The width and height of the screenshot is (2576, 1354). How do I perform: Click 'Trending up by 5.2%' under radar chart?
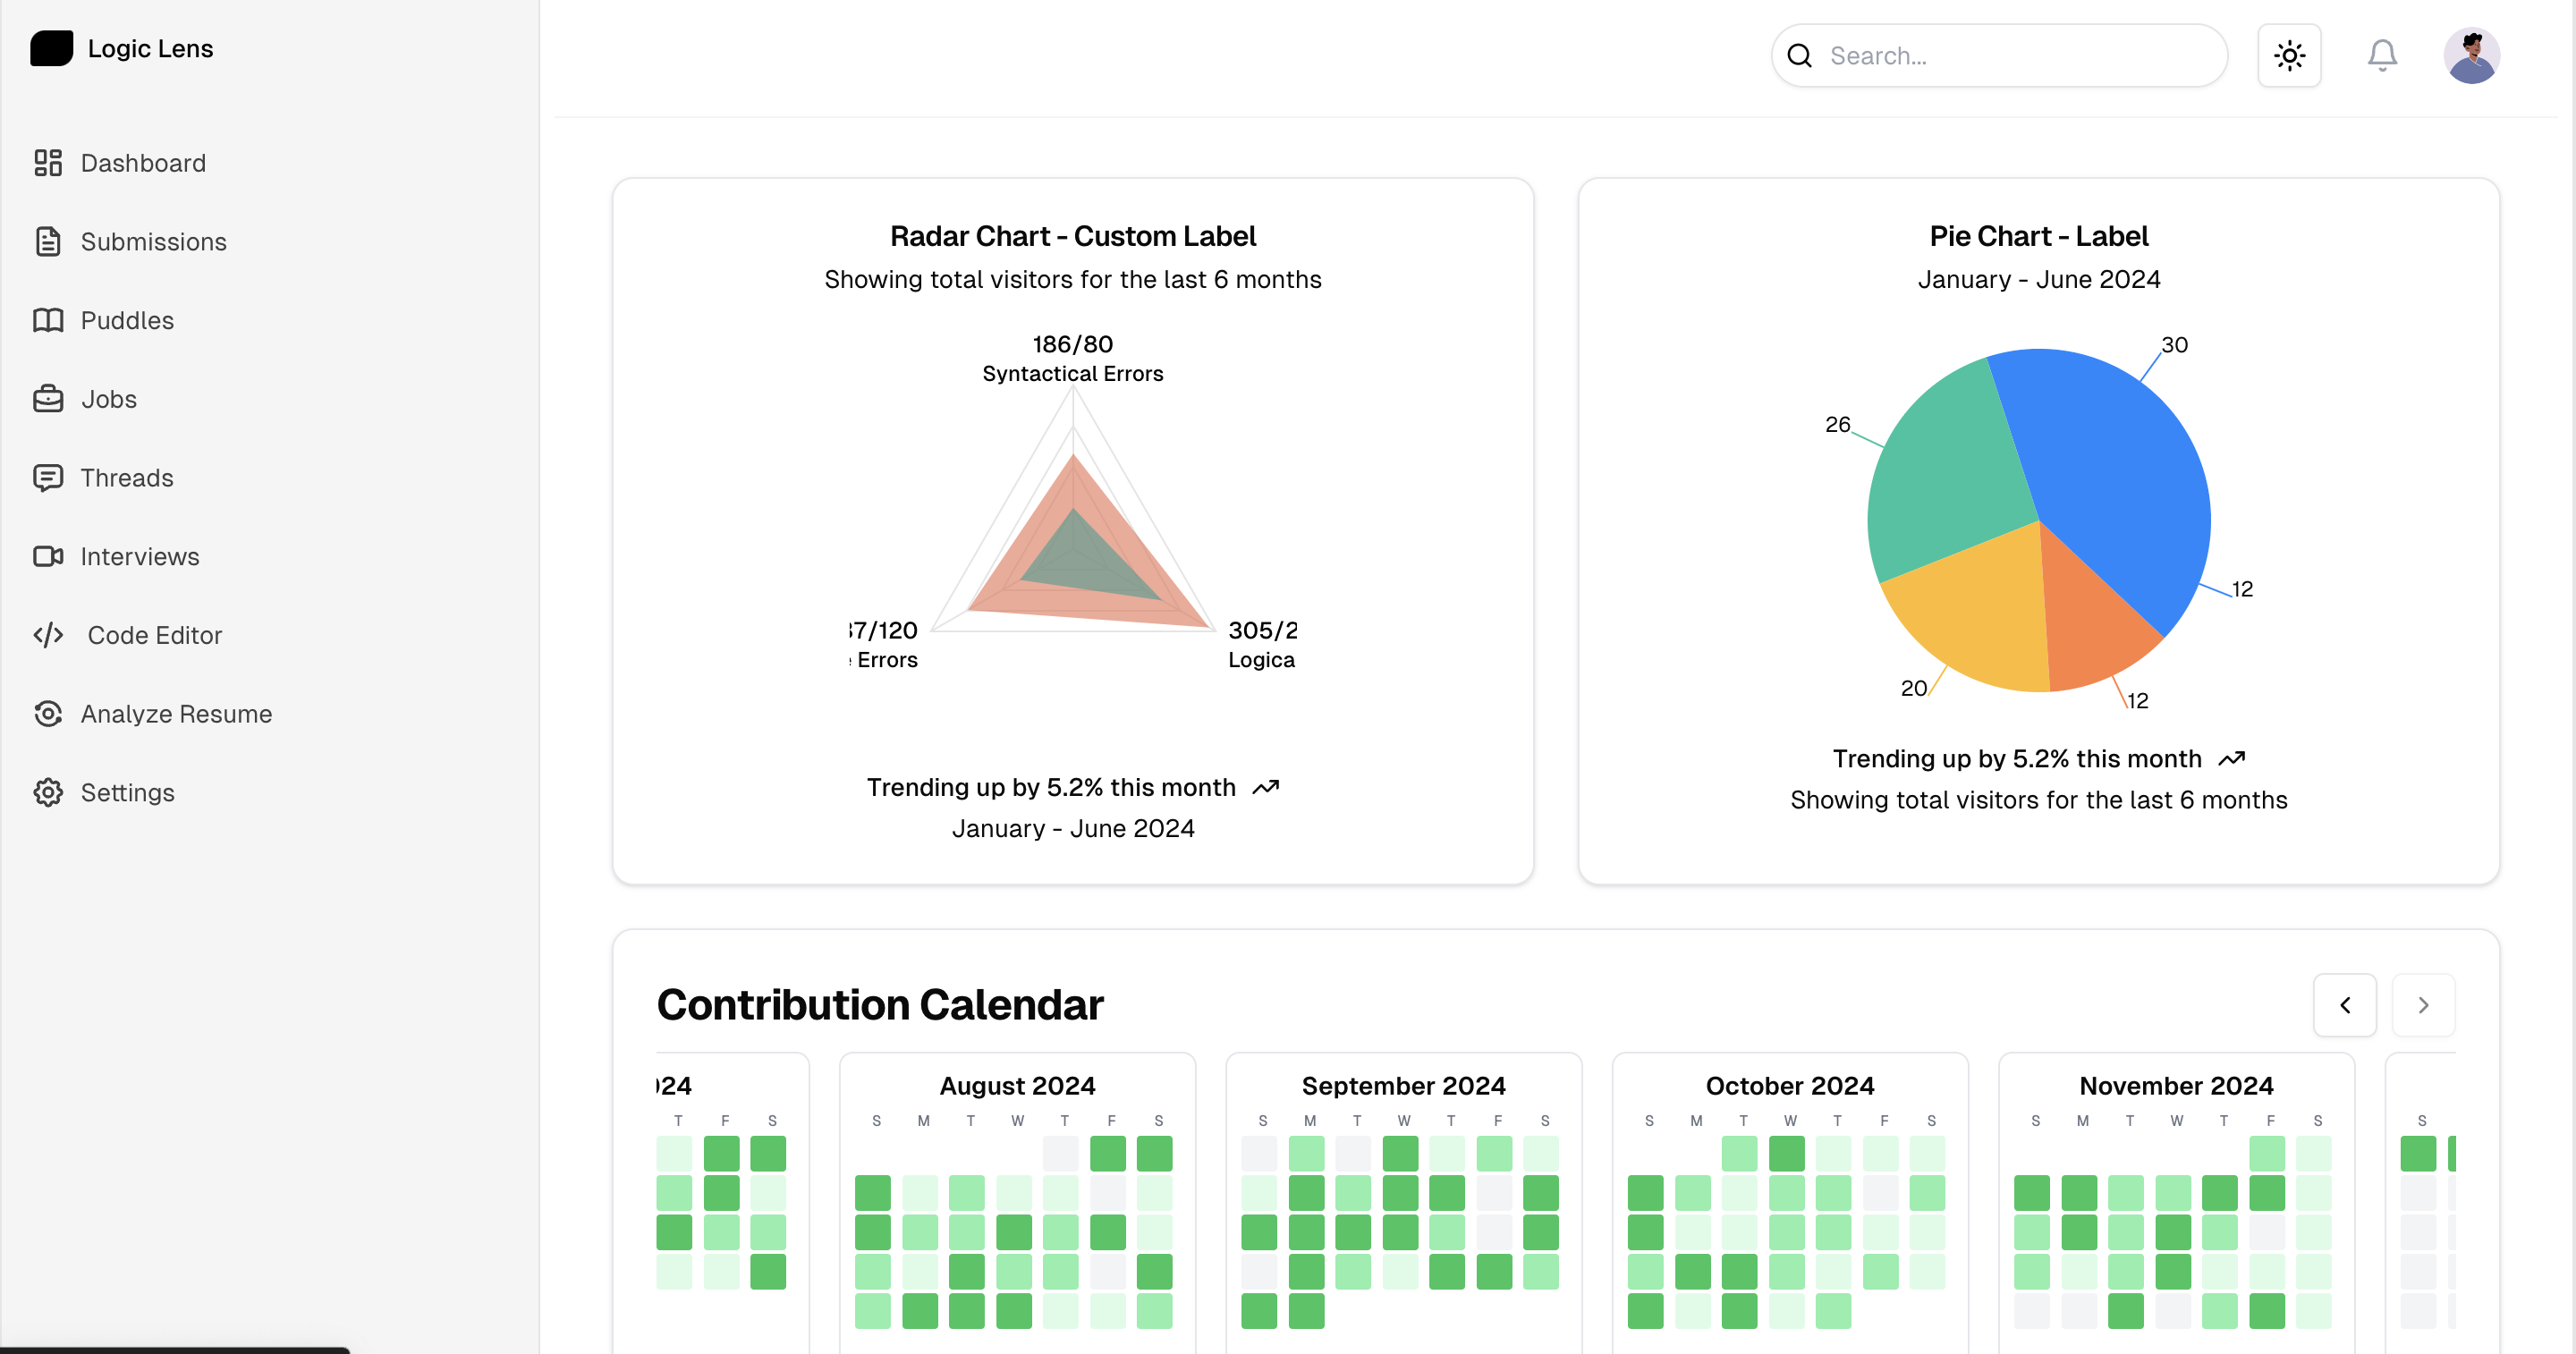point(1051,788)
